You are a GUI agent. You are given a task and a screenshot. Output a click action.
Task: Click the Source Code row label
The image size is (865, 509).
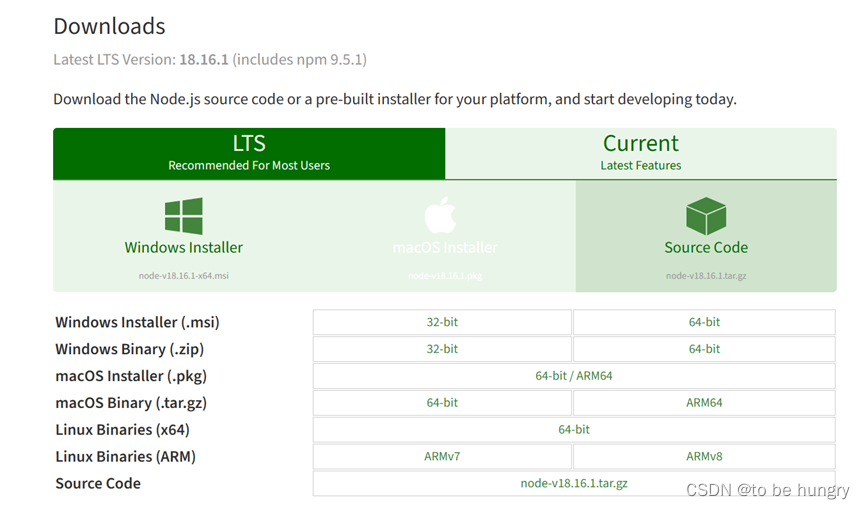98,484
